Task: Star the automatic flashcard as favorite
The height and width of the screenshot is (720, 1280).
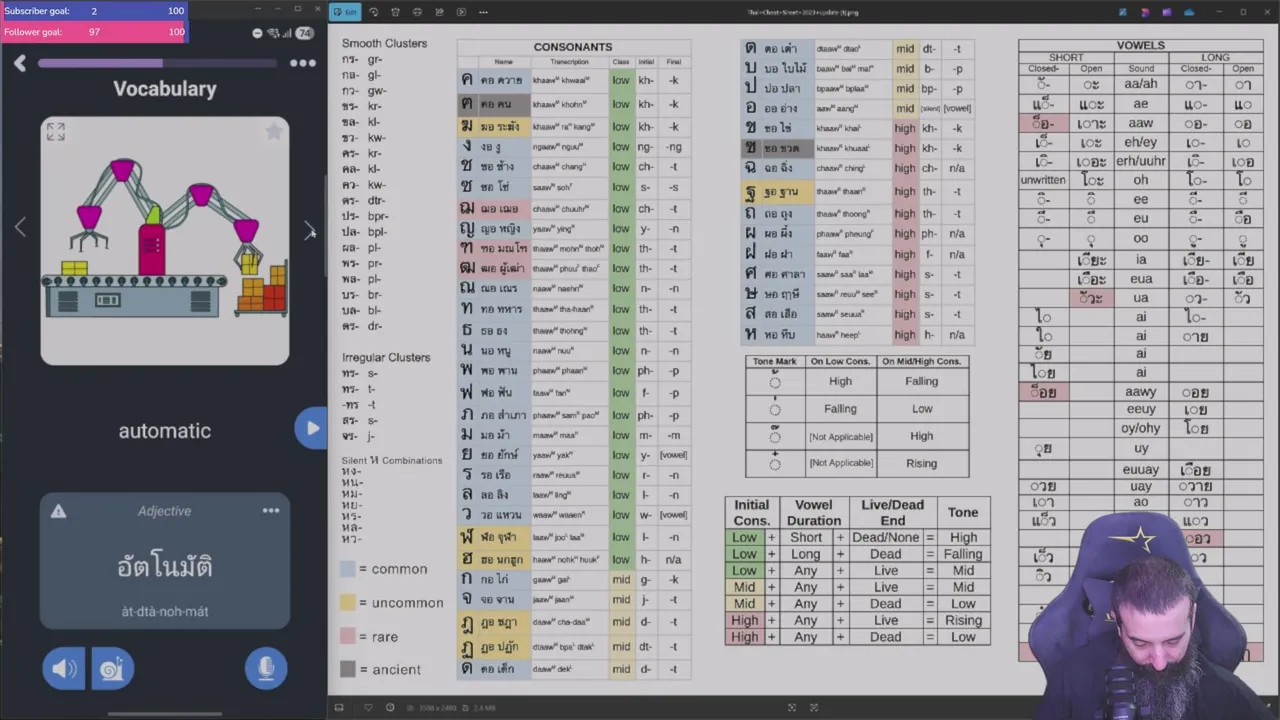Action: pyautogui.click(x=273, y=131)
